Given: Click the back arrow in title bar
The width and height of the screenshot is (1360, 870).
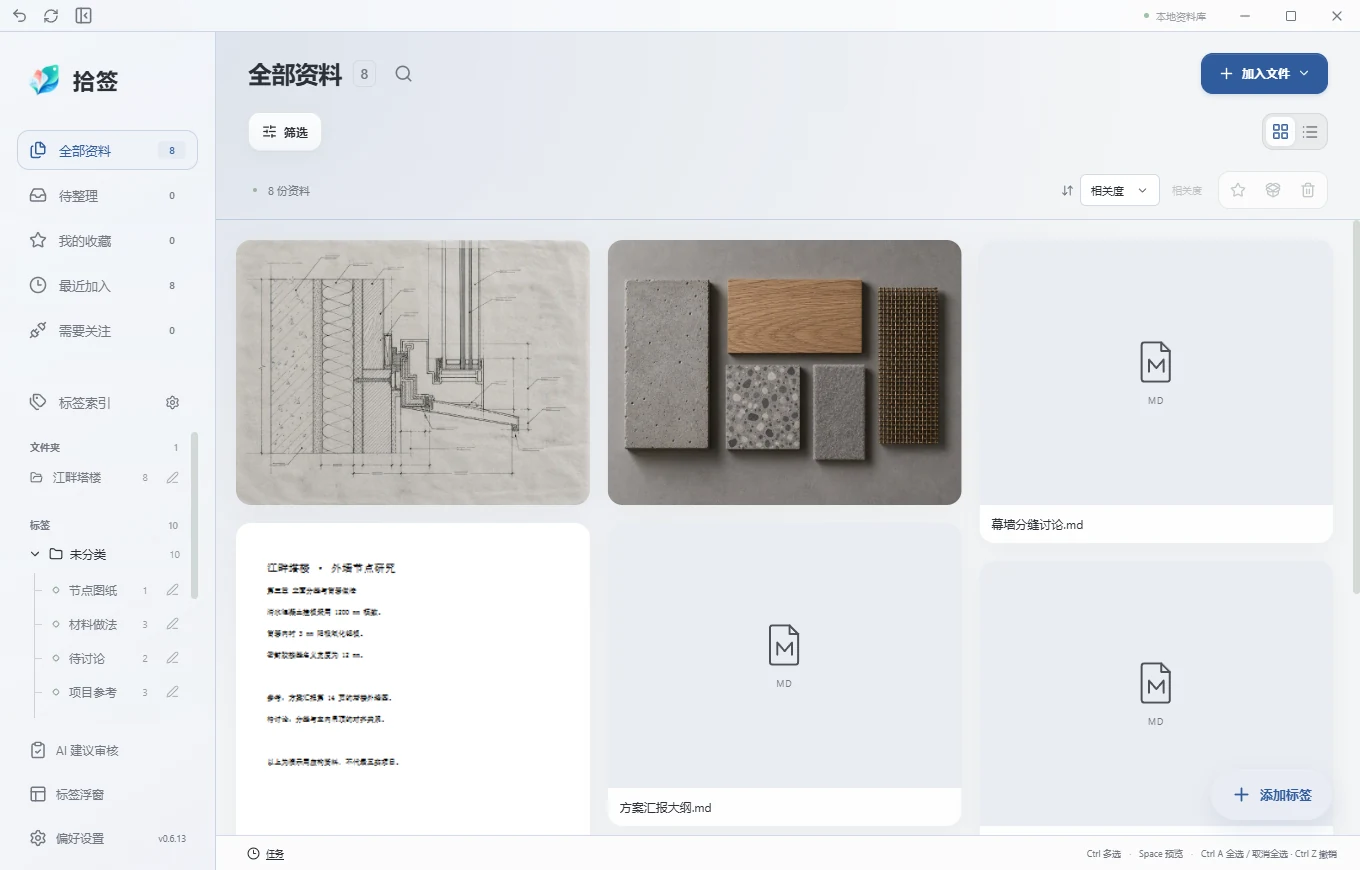Looking at the screenshot, I should coord(20,16).
